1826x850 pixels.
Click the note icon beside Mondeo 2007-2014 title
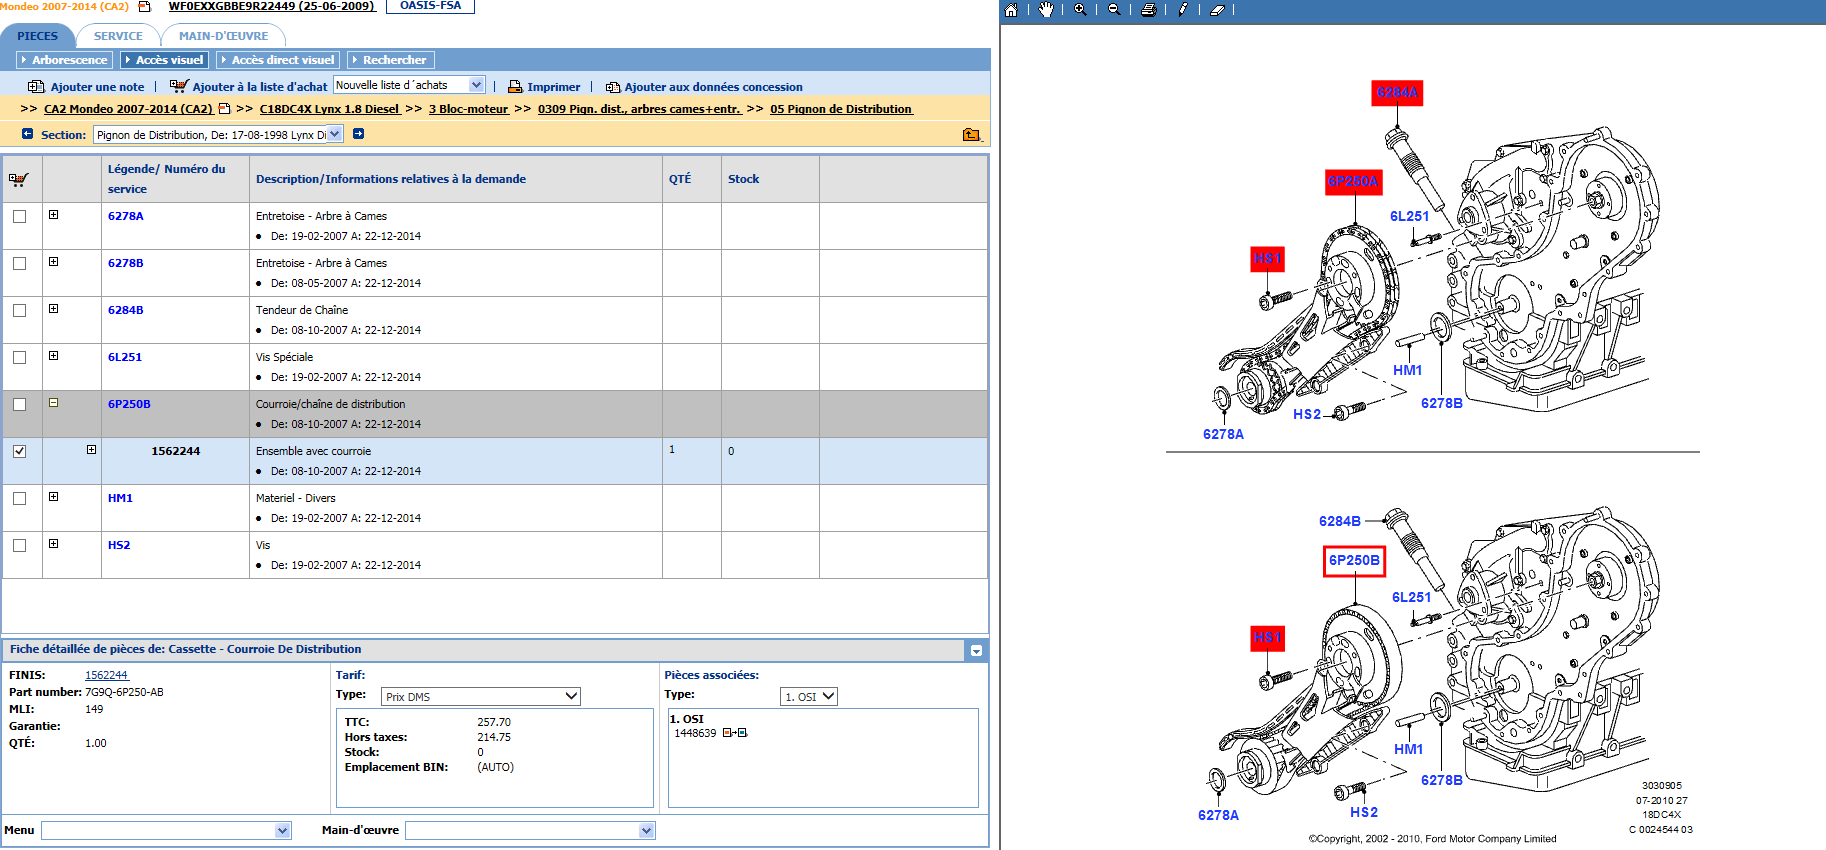pyautogui.click(x=144, y=6)
